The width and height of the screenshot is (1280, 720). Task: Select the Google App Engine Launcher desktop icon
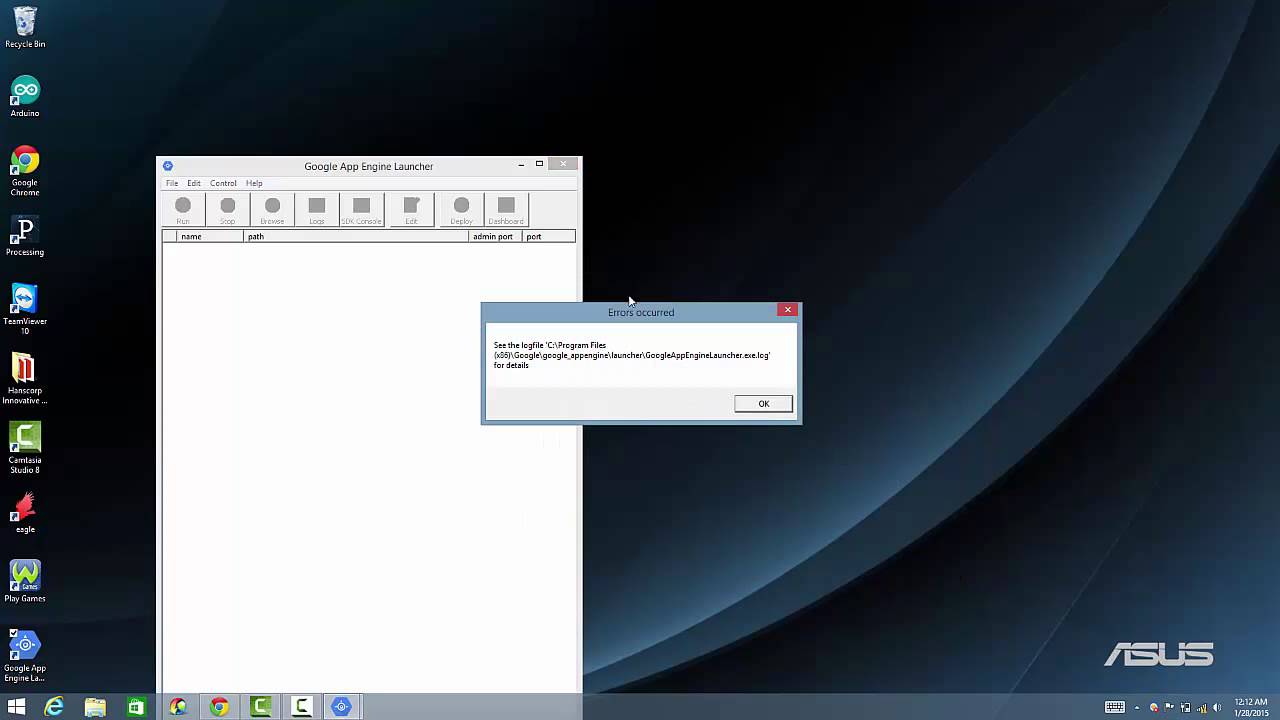coord(25,656)
